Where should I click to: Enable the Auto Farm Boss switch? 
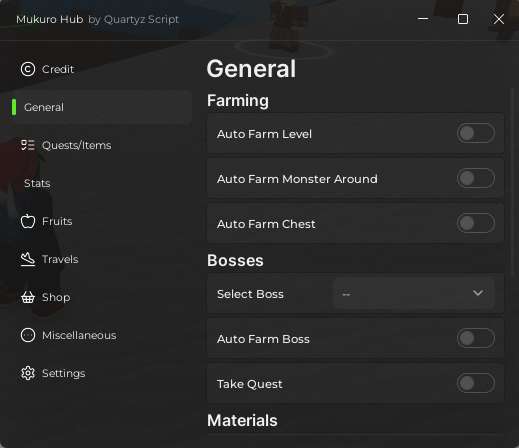(x=476, y=338)
